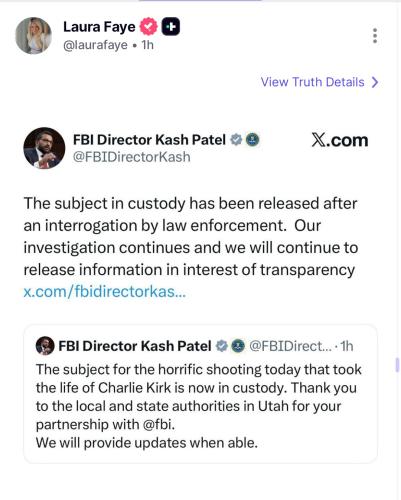
Task: Click the gray verified check next to Kash Patel
Action: pyautogui.click(x=236, y=140)
